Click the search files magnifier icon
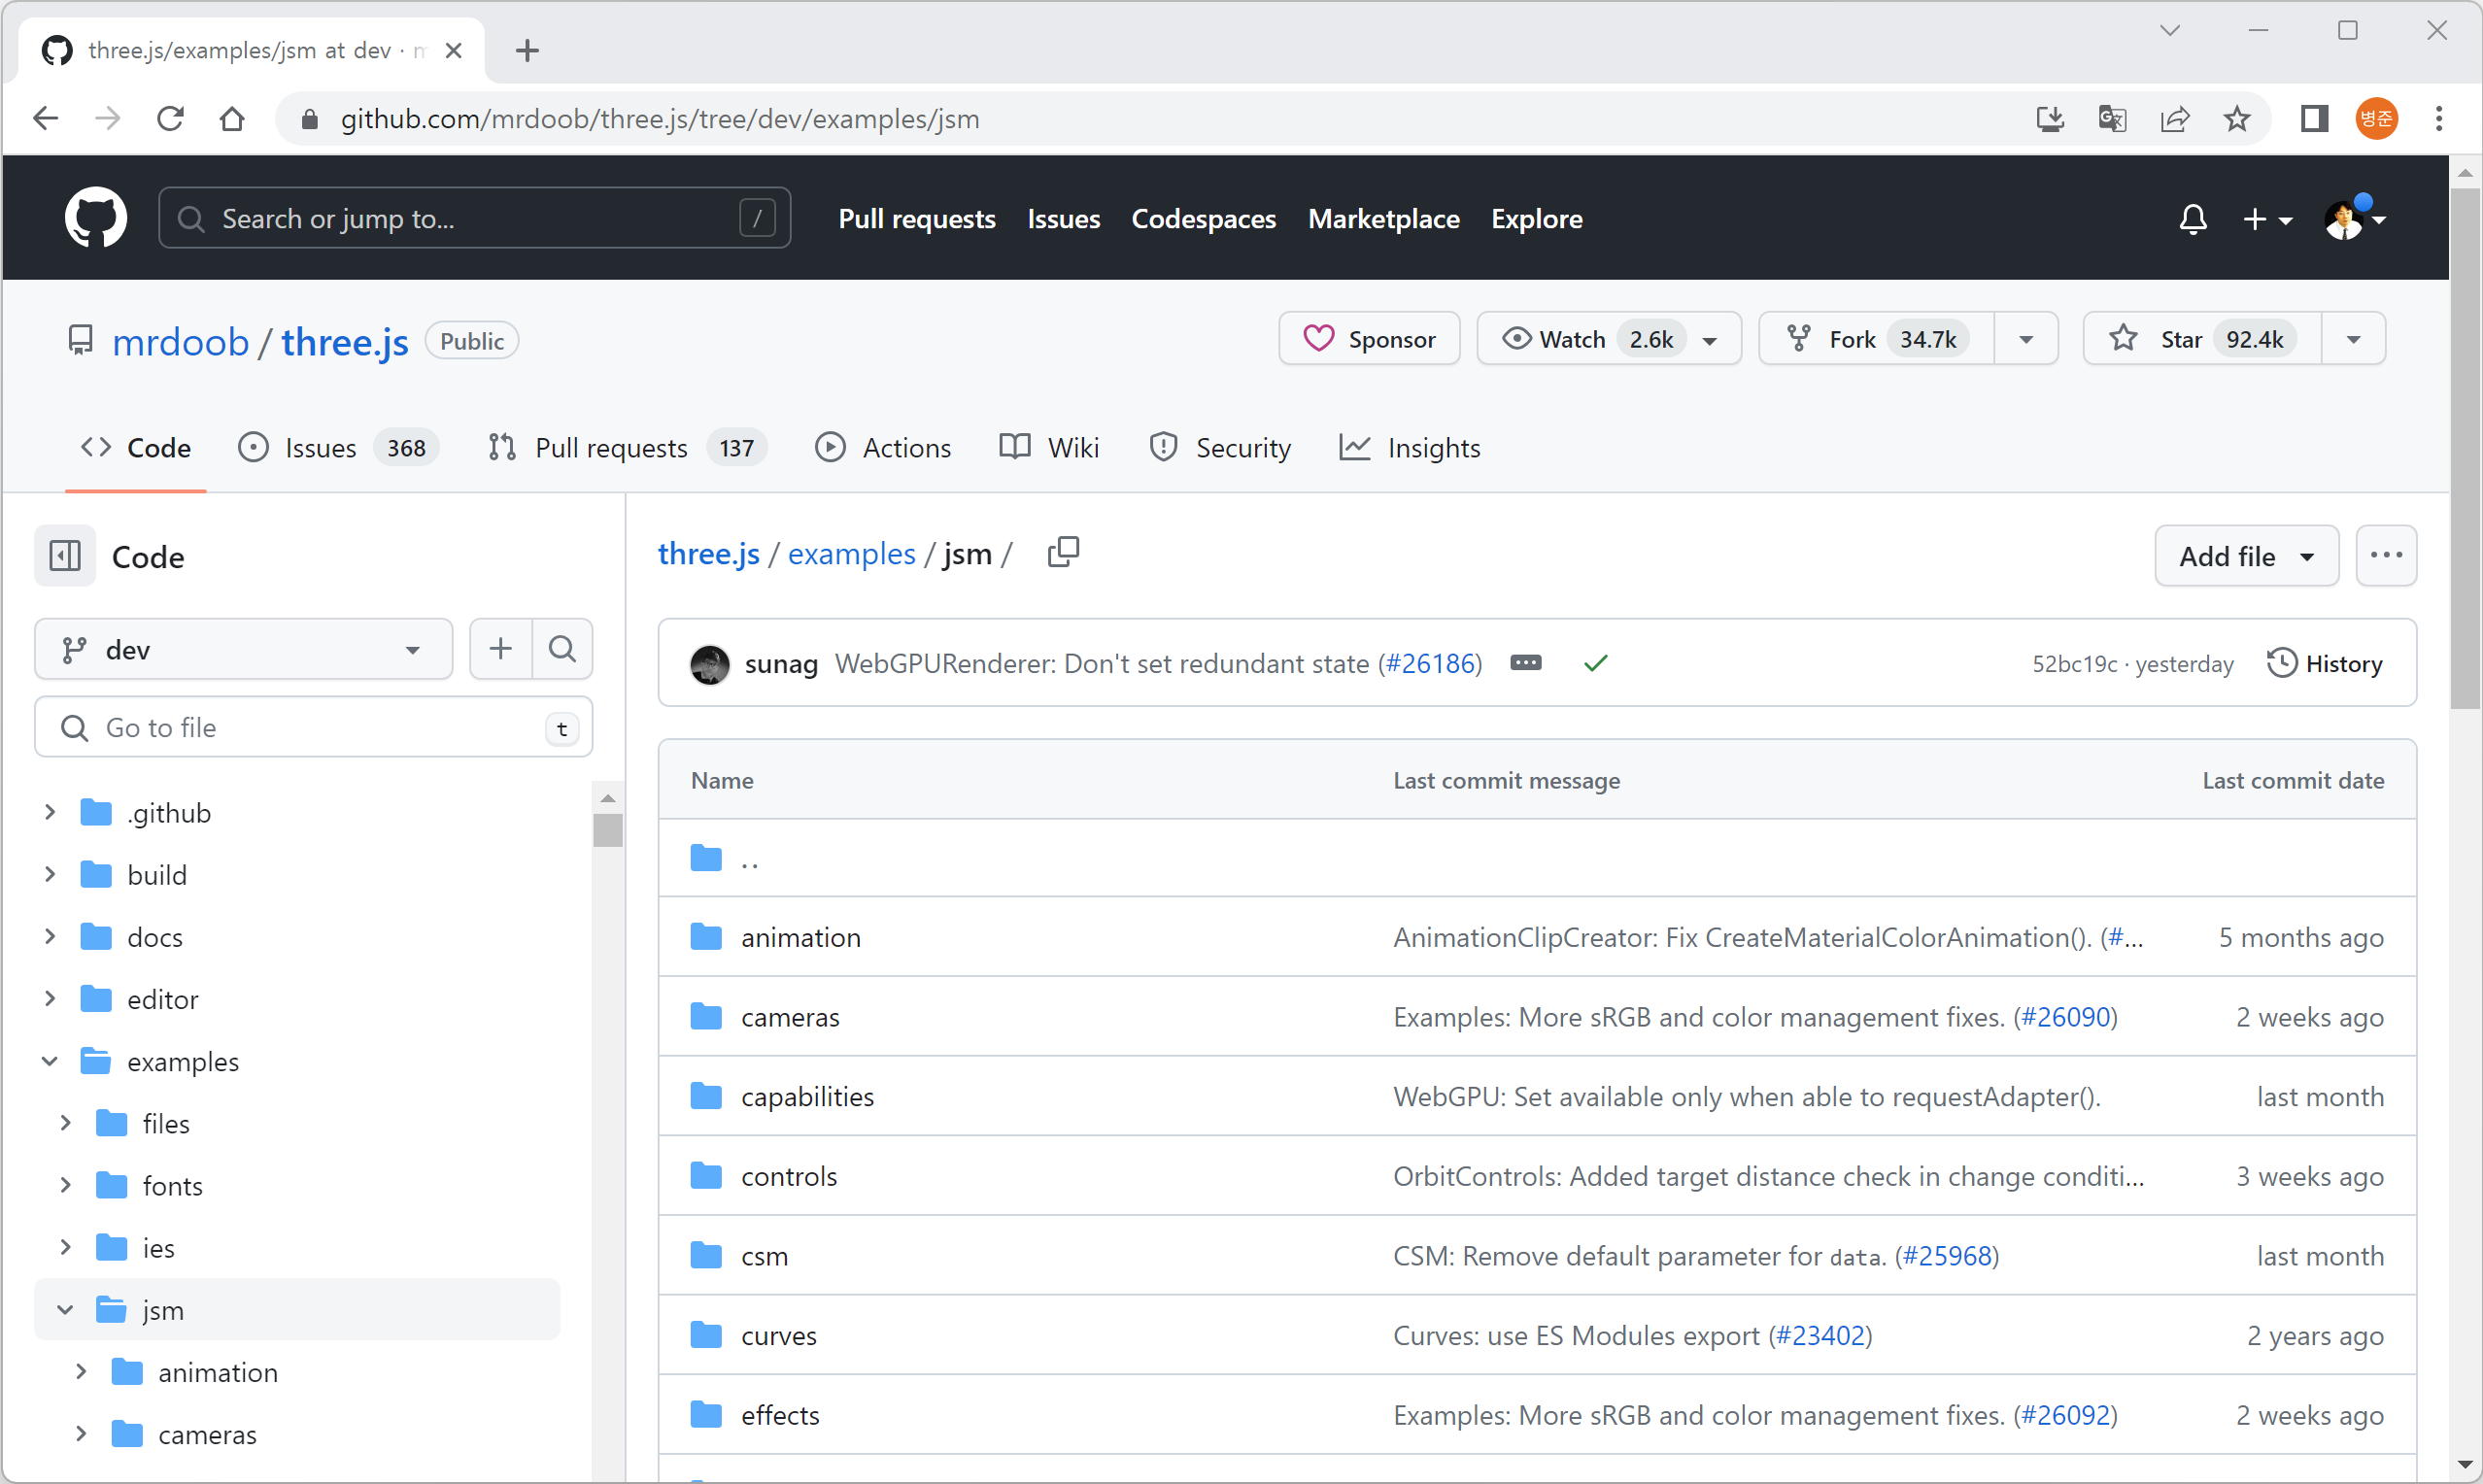The image size is (2483, 1484). tap(563, 649)
